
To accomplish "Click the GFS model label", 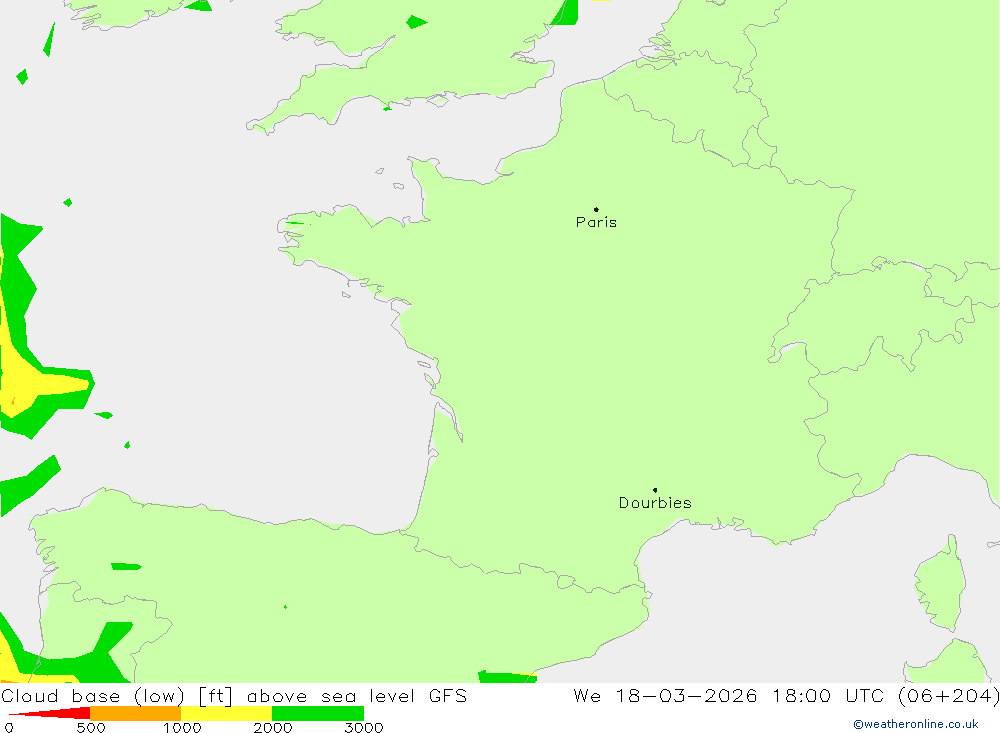I will (448, 695).
